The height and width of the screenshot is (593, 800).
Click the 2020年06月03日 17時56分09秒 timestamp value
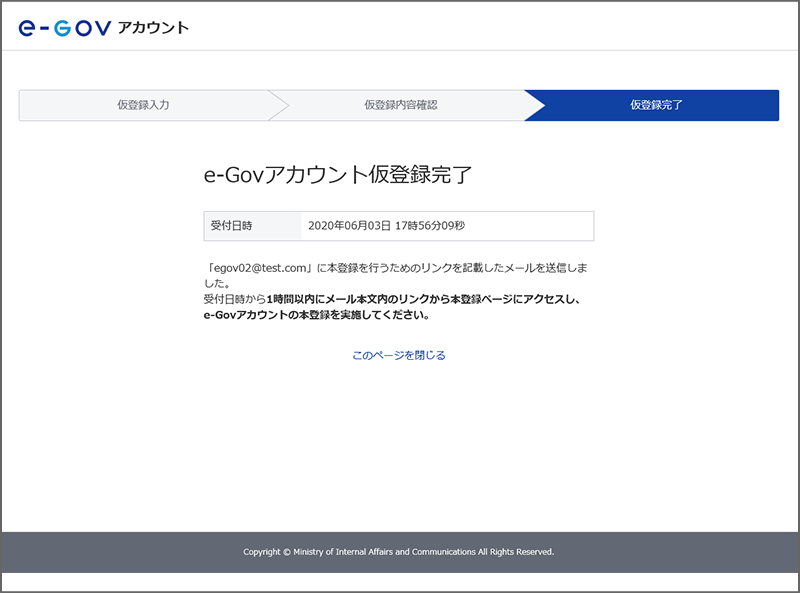point(387,226)
